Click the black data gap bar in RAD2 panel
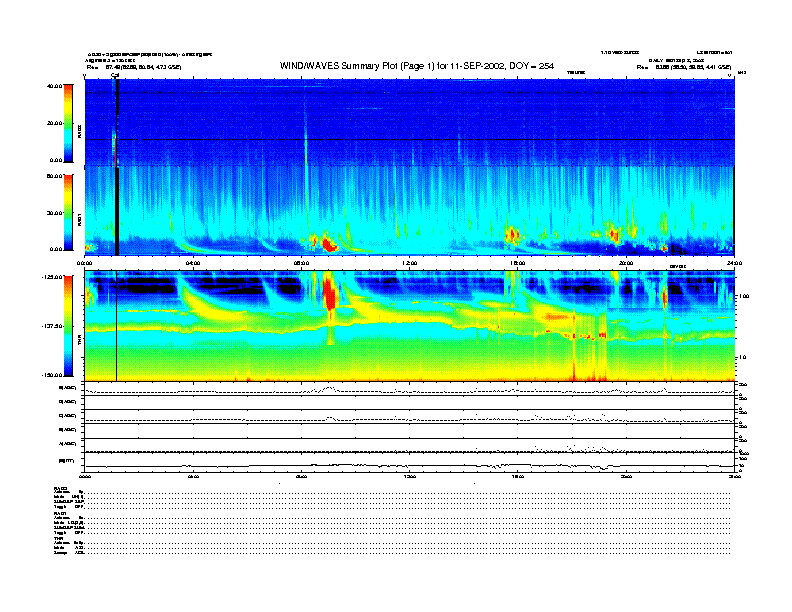 tap(117, 98)
